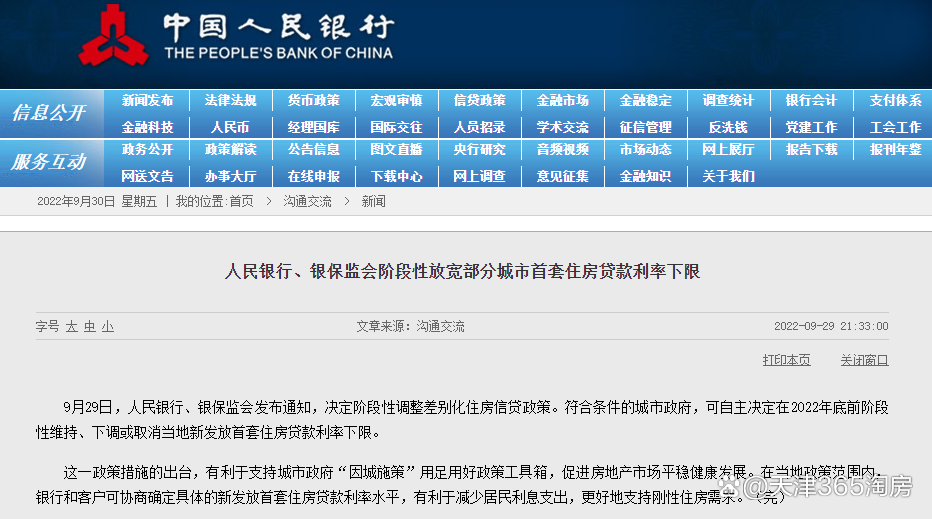Open the 音频视频 page
The width and height of the screenshot is (932, 519).
(563, 149)
